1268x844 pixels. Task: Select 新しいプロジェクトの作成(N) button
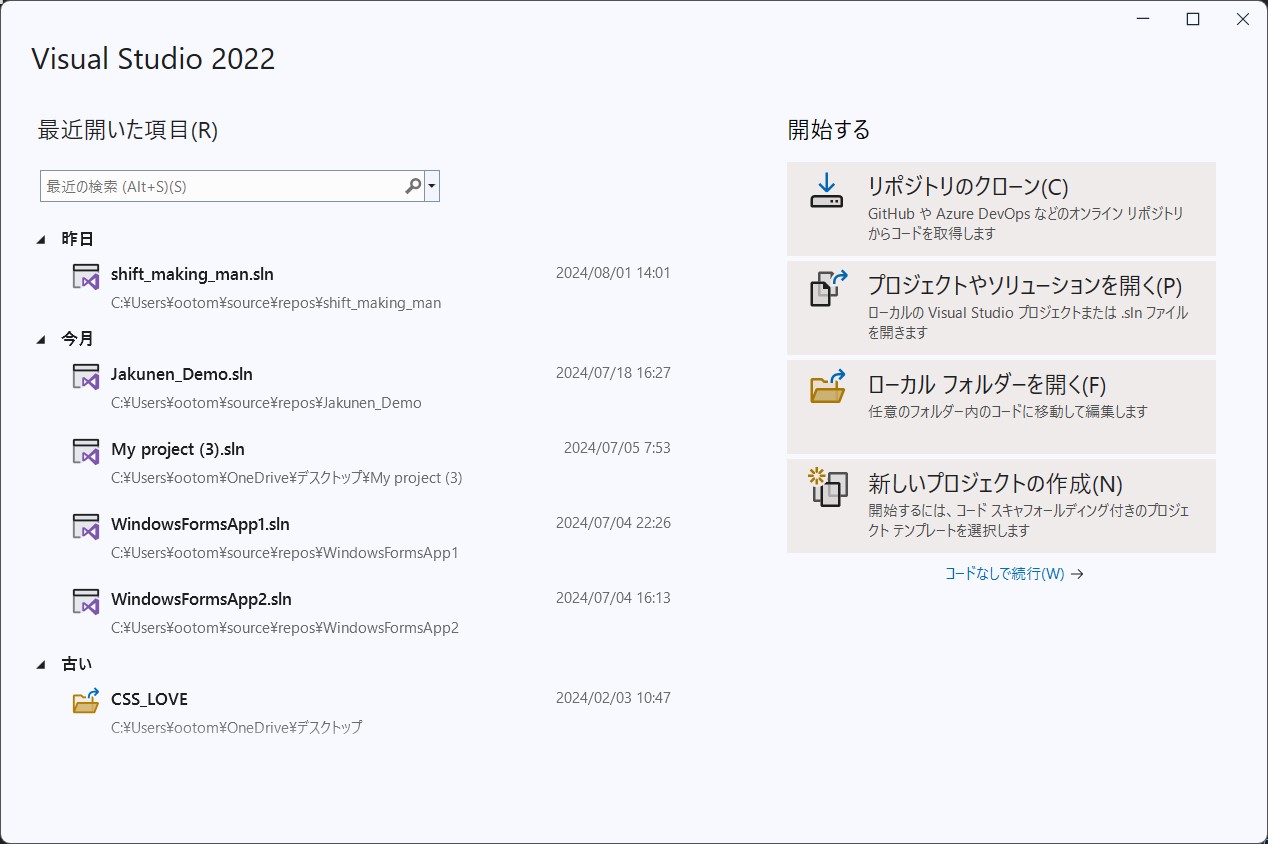(x=1001, y=506)
